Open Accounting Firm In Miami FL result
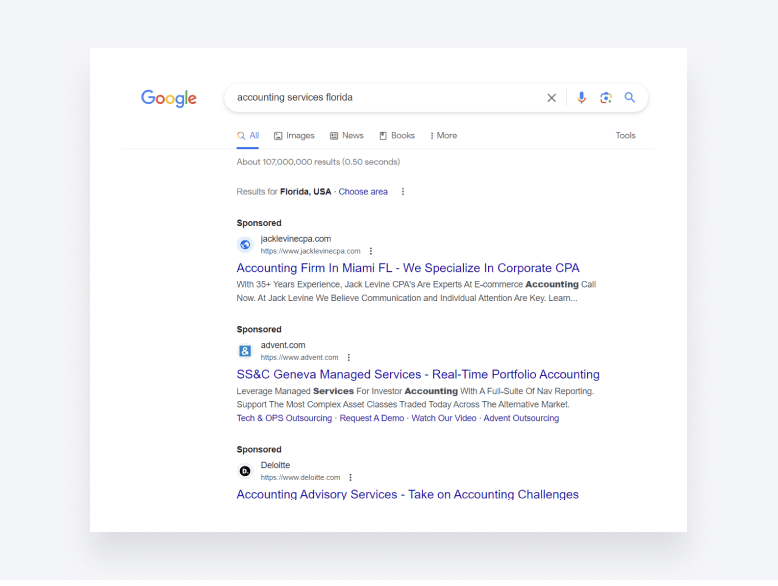 408,268
